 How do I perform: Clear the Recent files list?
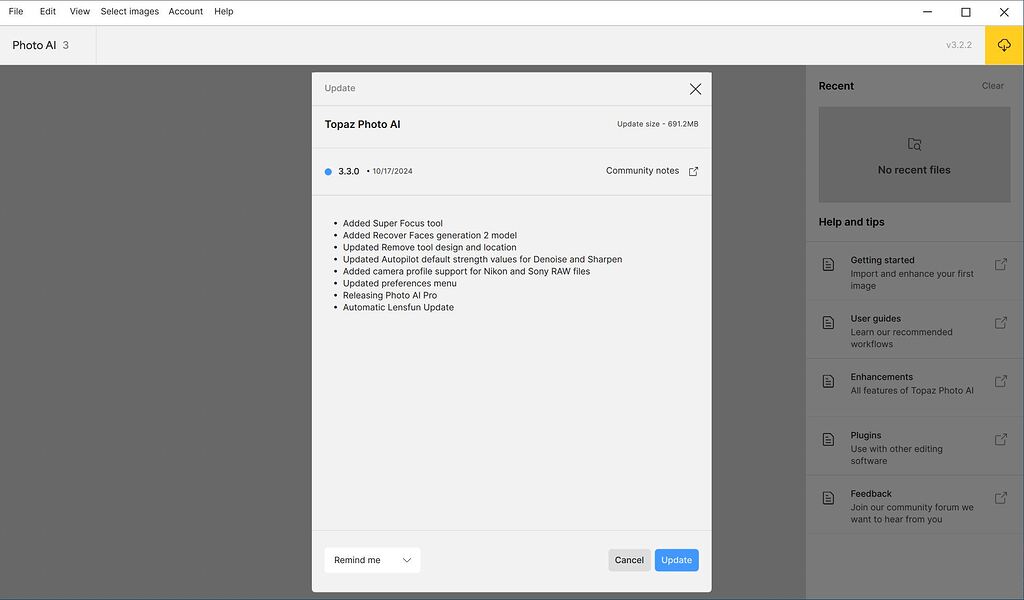(992, 85)
